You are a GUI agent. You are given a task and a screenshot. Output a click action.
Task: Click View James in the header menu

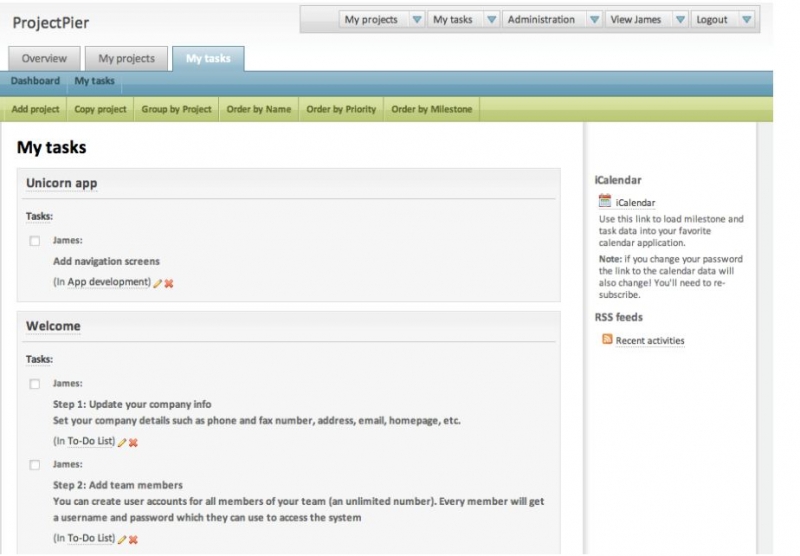point(636,19)
